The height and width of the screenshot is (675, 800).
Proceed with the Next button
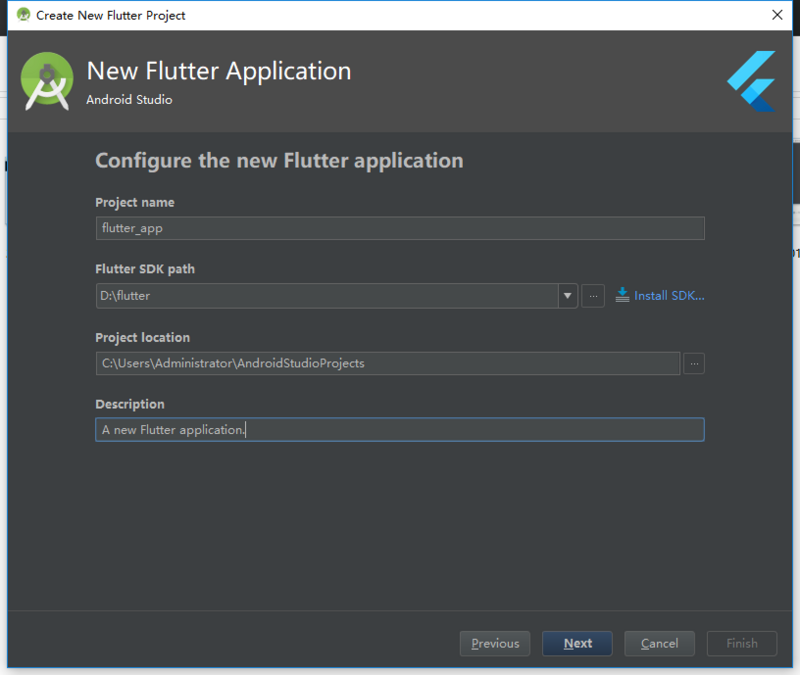coord(577,643)
